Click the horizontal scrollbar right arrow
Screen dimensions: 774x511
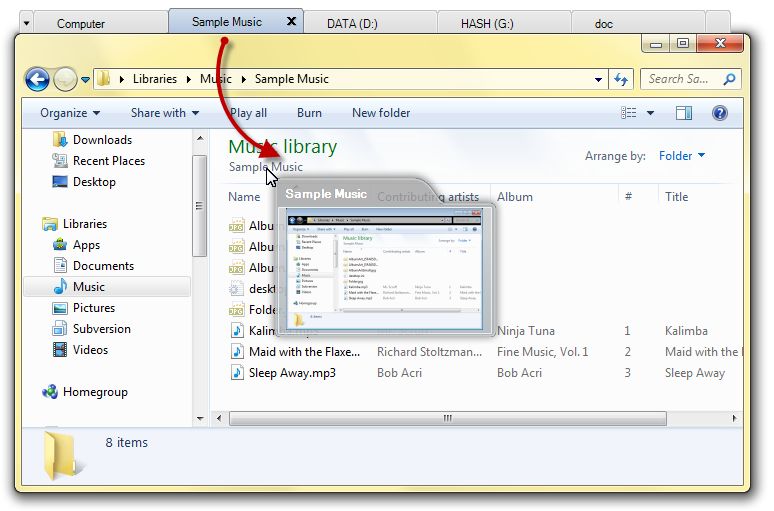tap(734, 418)
